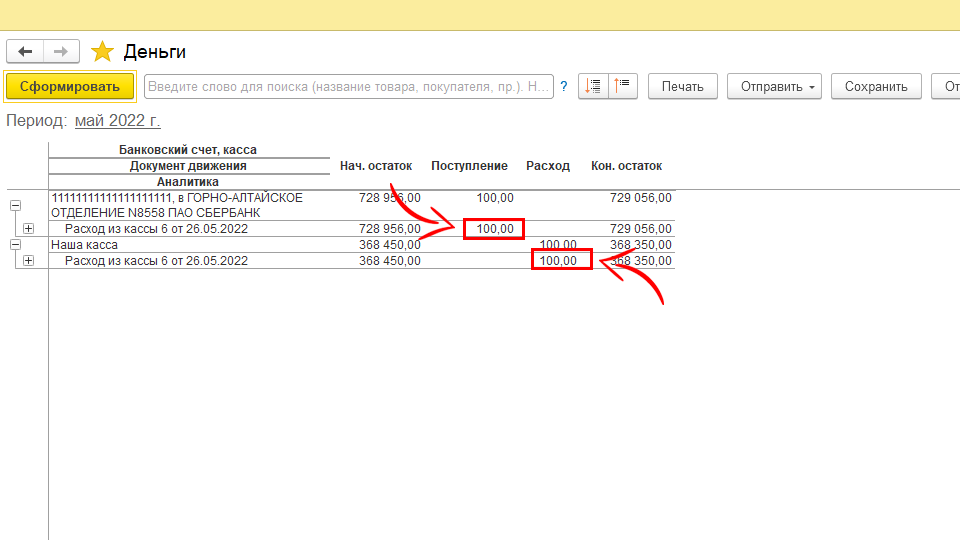Click the expand all groups icon

593,86
